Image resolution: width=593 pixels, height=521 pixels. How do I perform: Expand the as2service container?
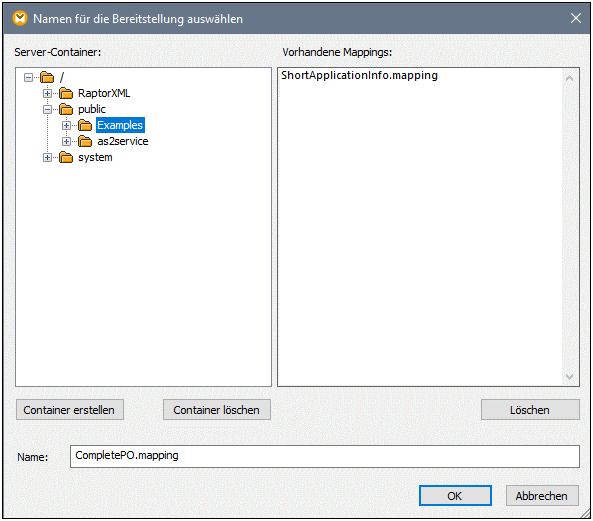tap(66, 141)
